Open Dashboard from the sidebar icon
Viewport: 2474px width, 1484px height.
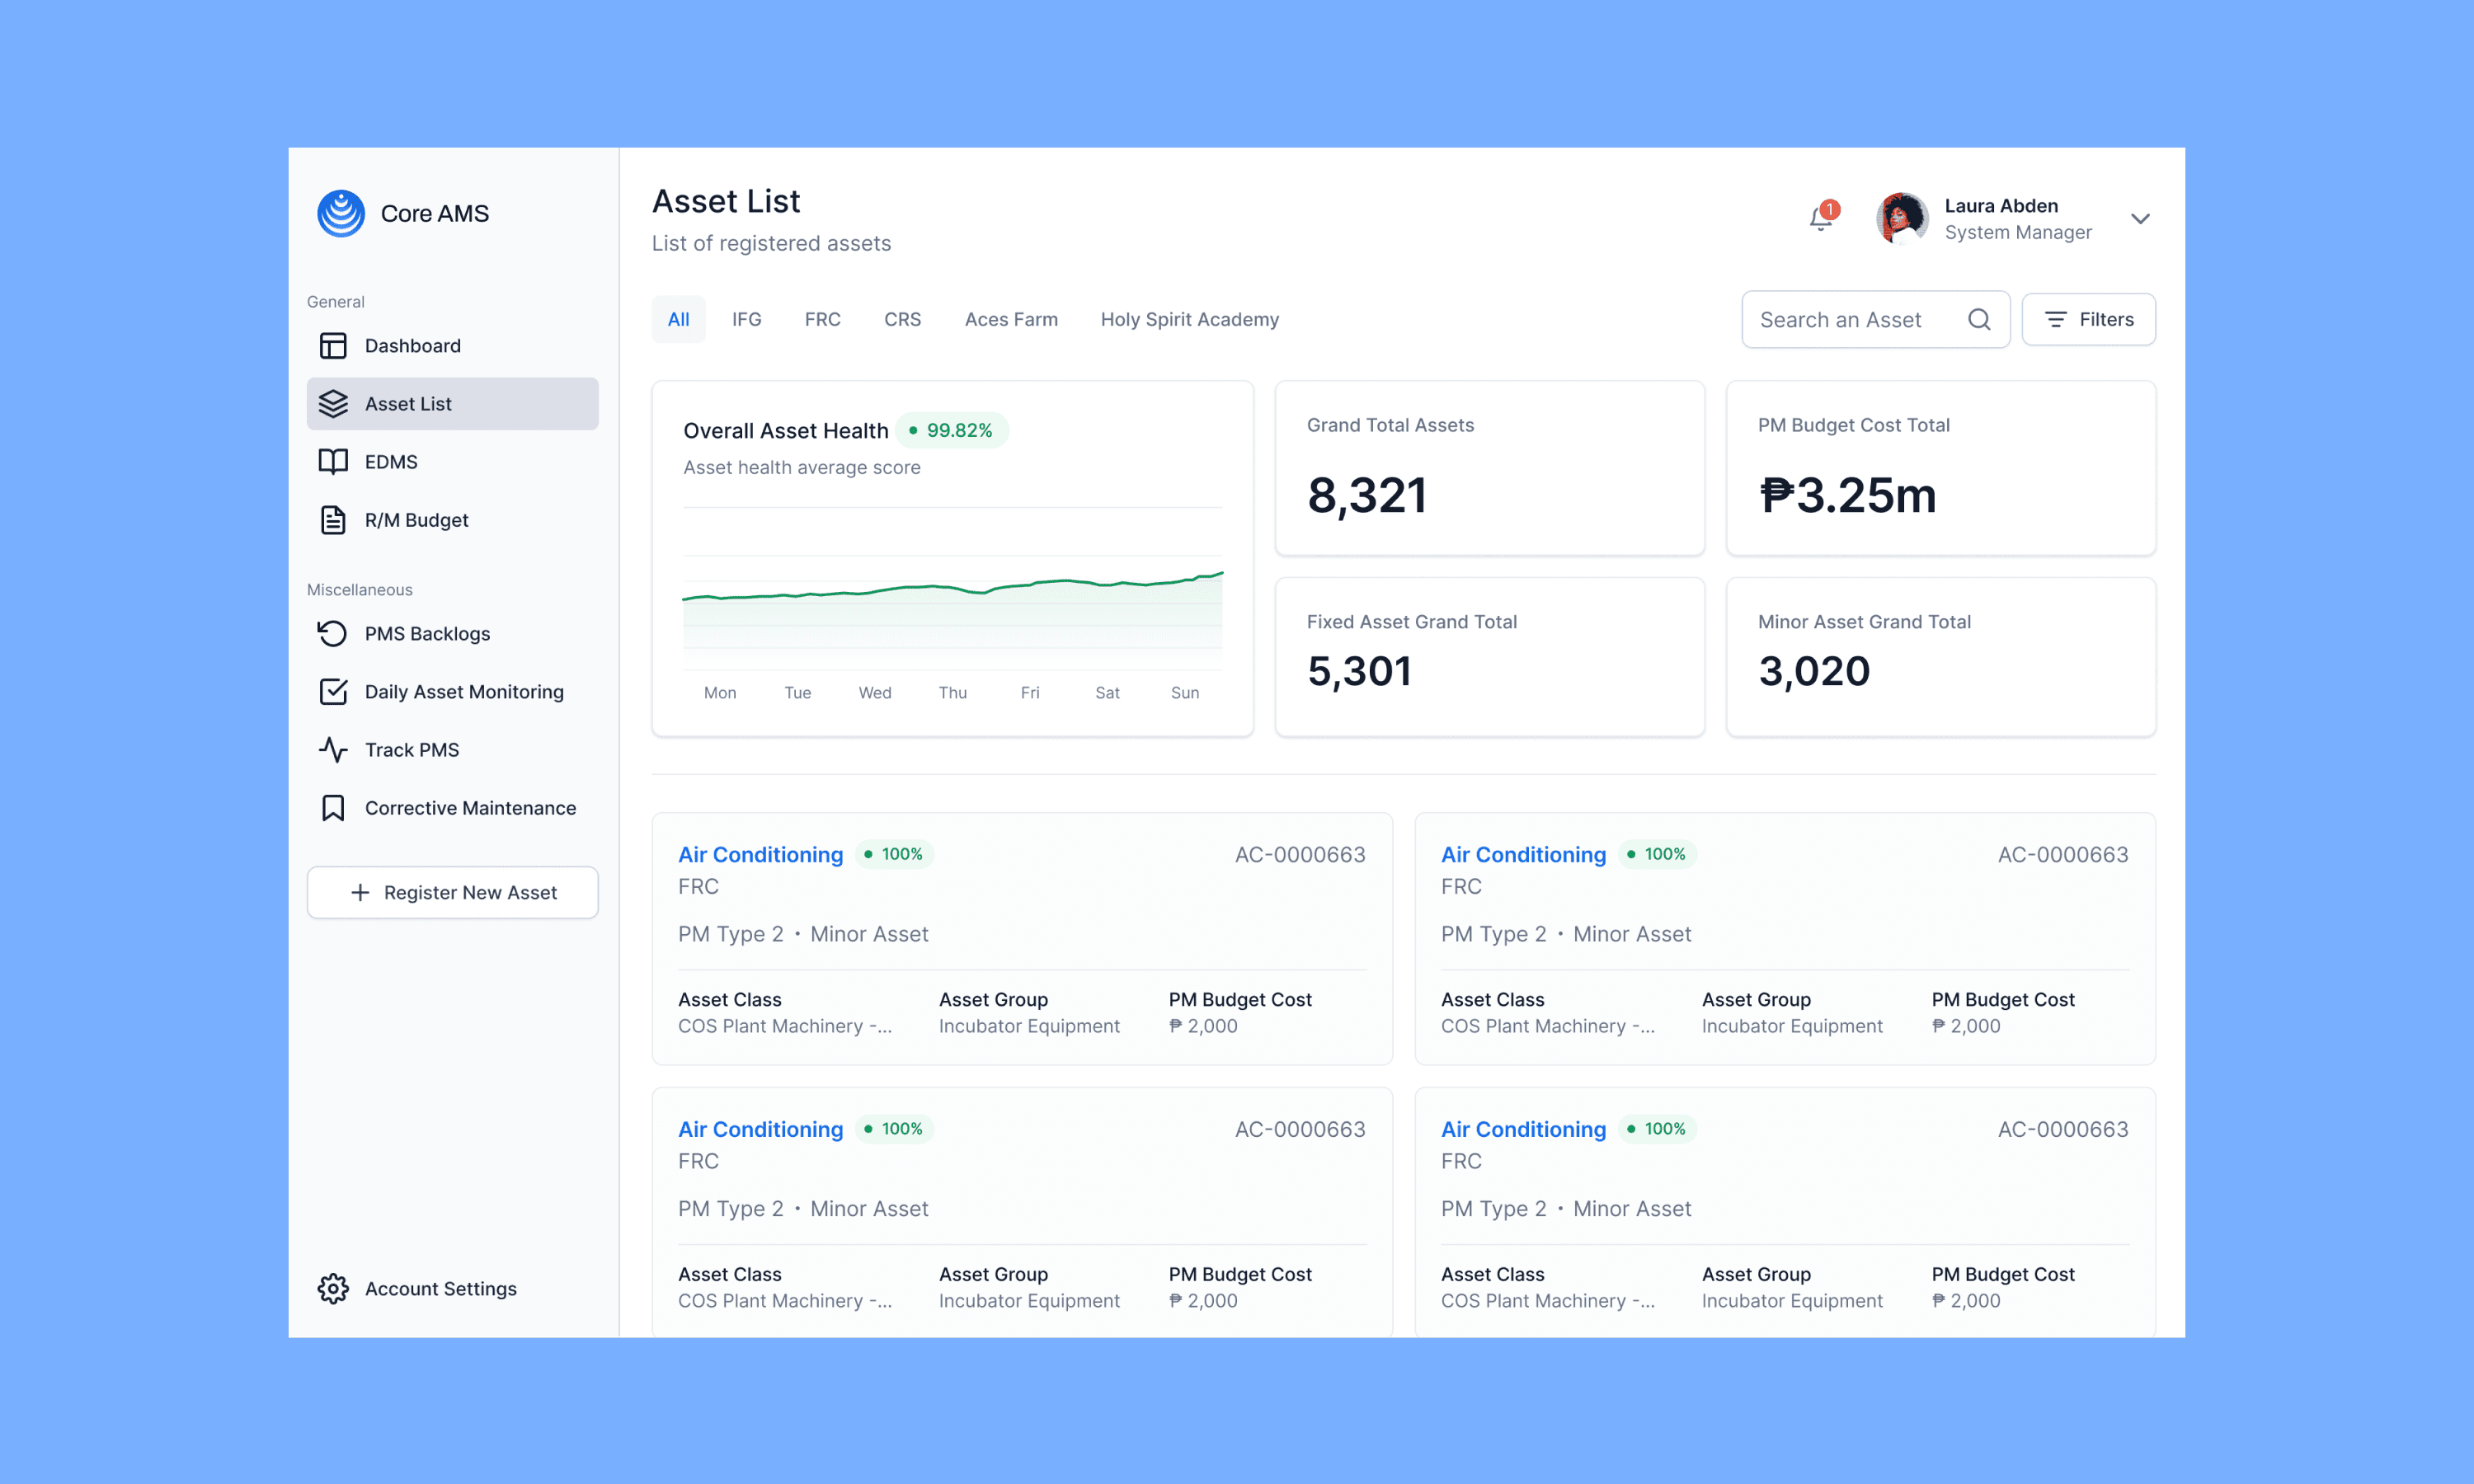(333, 346)
